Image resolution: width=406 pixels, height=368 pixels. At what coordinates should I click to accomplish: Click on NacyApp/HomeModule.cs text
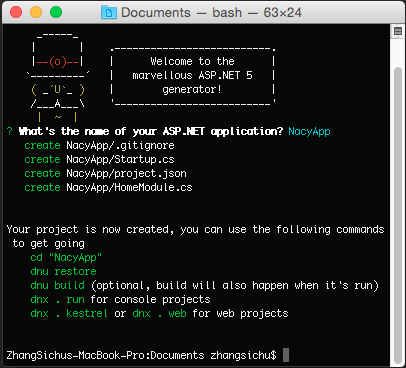tap(129, 187)
